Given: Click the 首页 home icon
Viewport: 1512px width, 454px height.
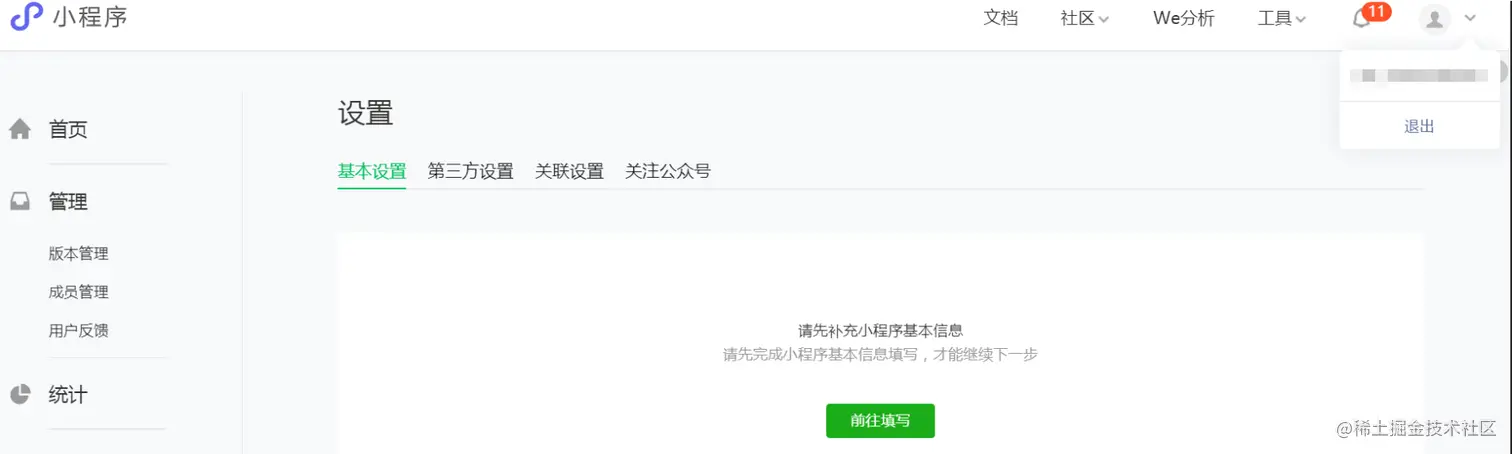Looking at the screenshot, I should click(20, 129).
